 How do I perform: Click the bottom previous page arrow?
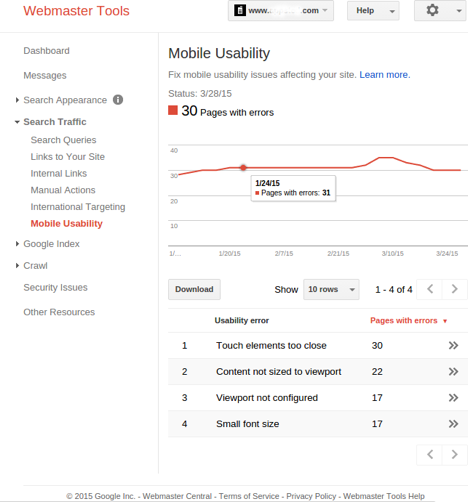pyautogui.click(x=430, y=454)
